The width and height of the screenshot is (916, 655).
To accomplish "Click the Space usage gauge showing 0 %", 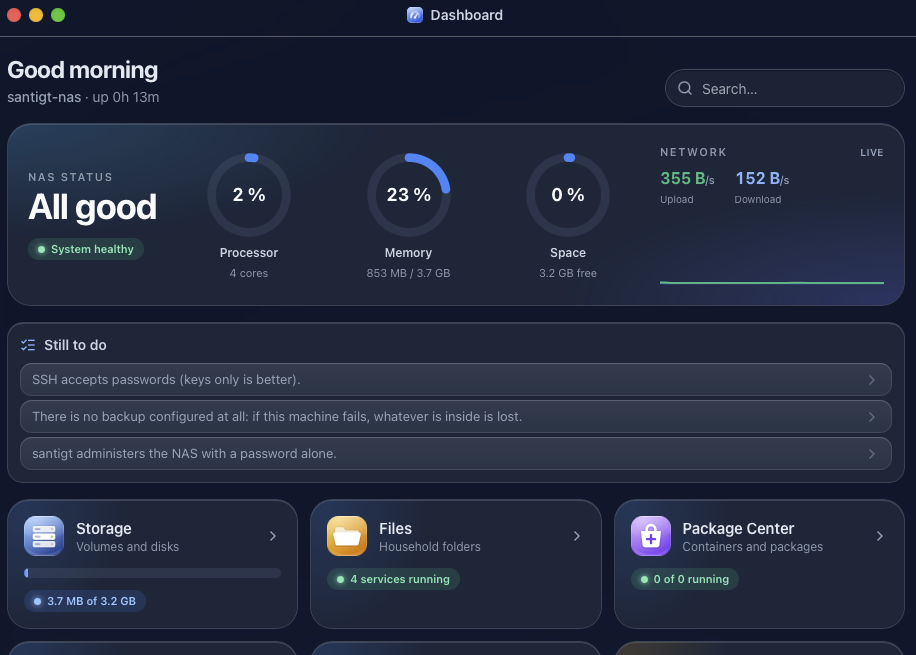I will (x=568, y=195).
